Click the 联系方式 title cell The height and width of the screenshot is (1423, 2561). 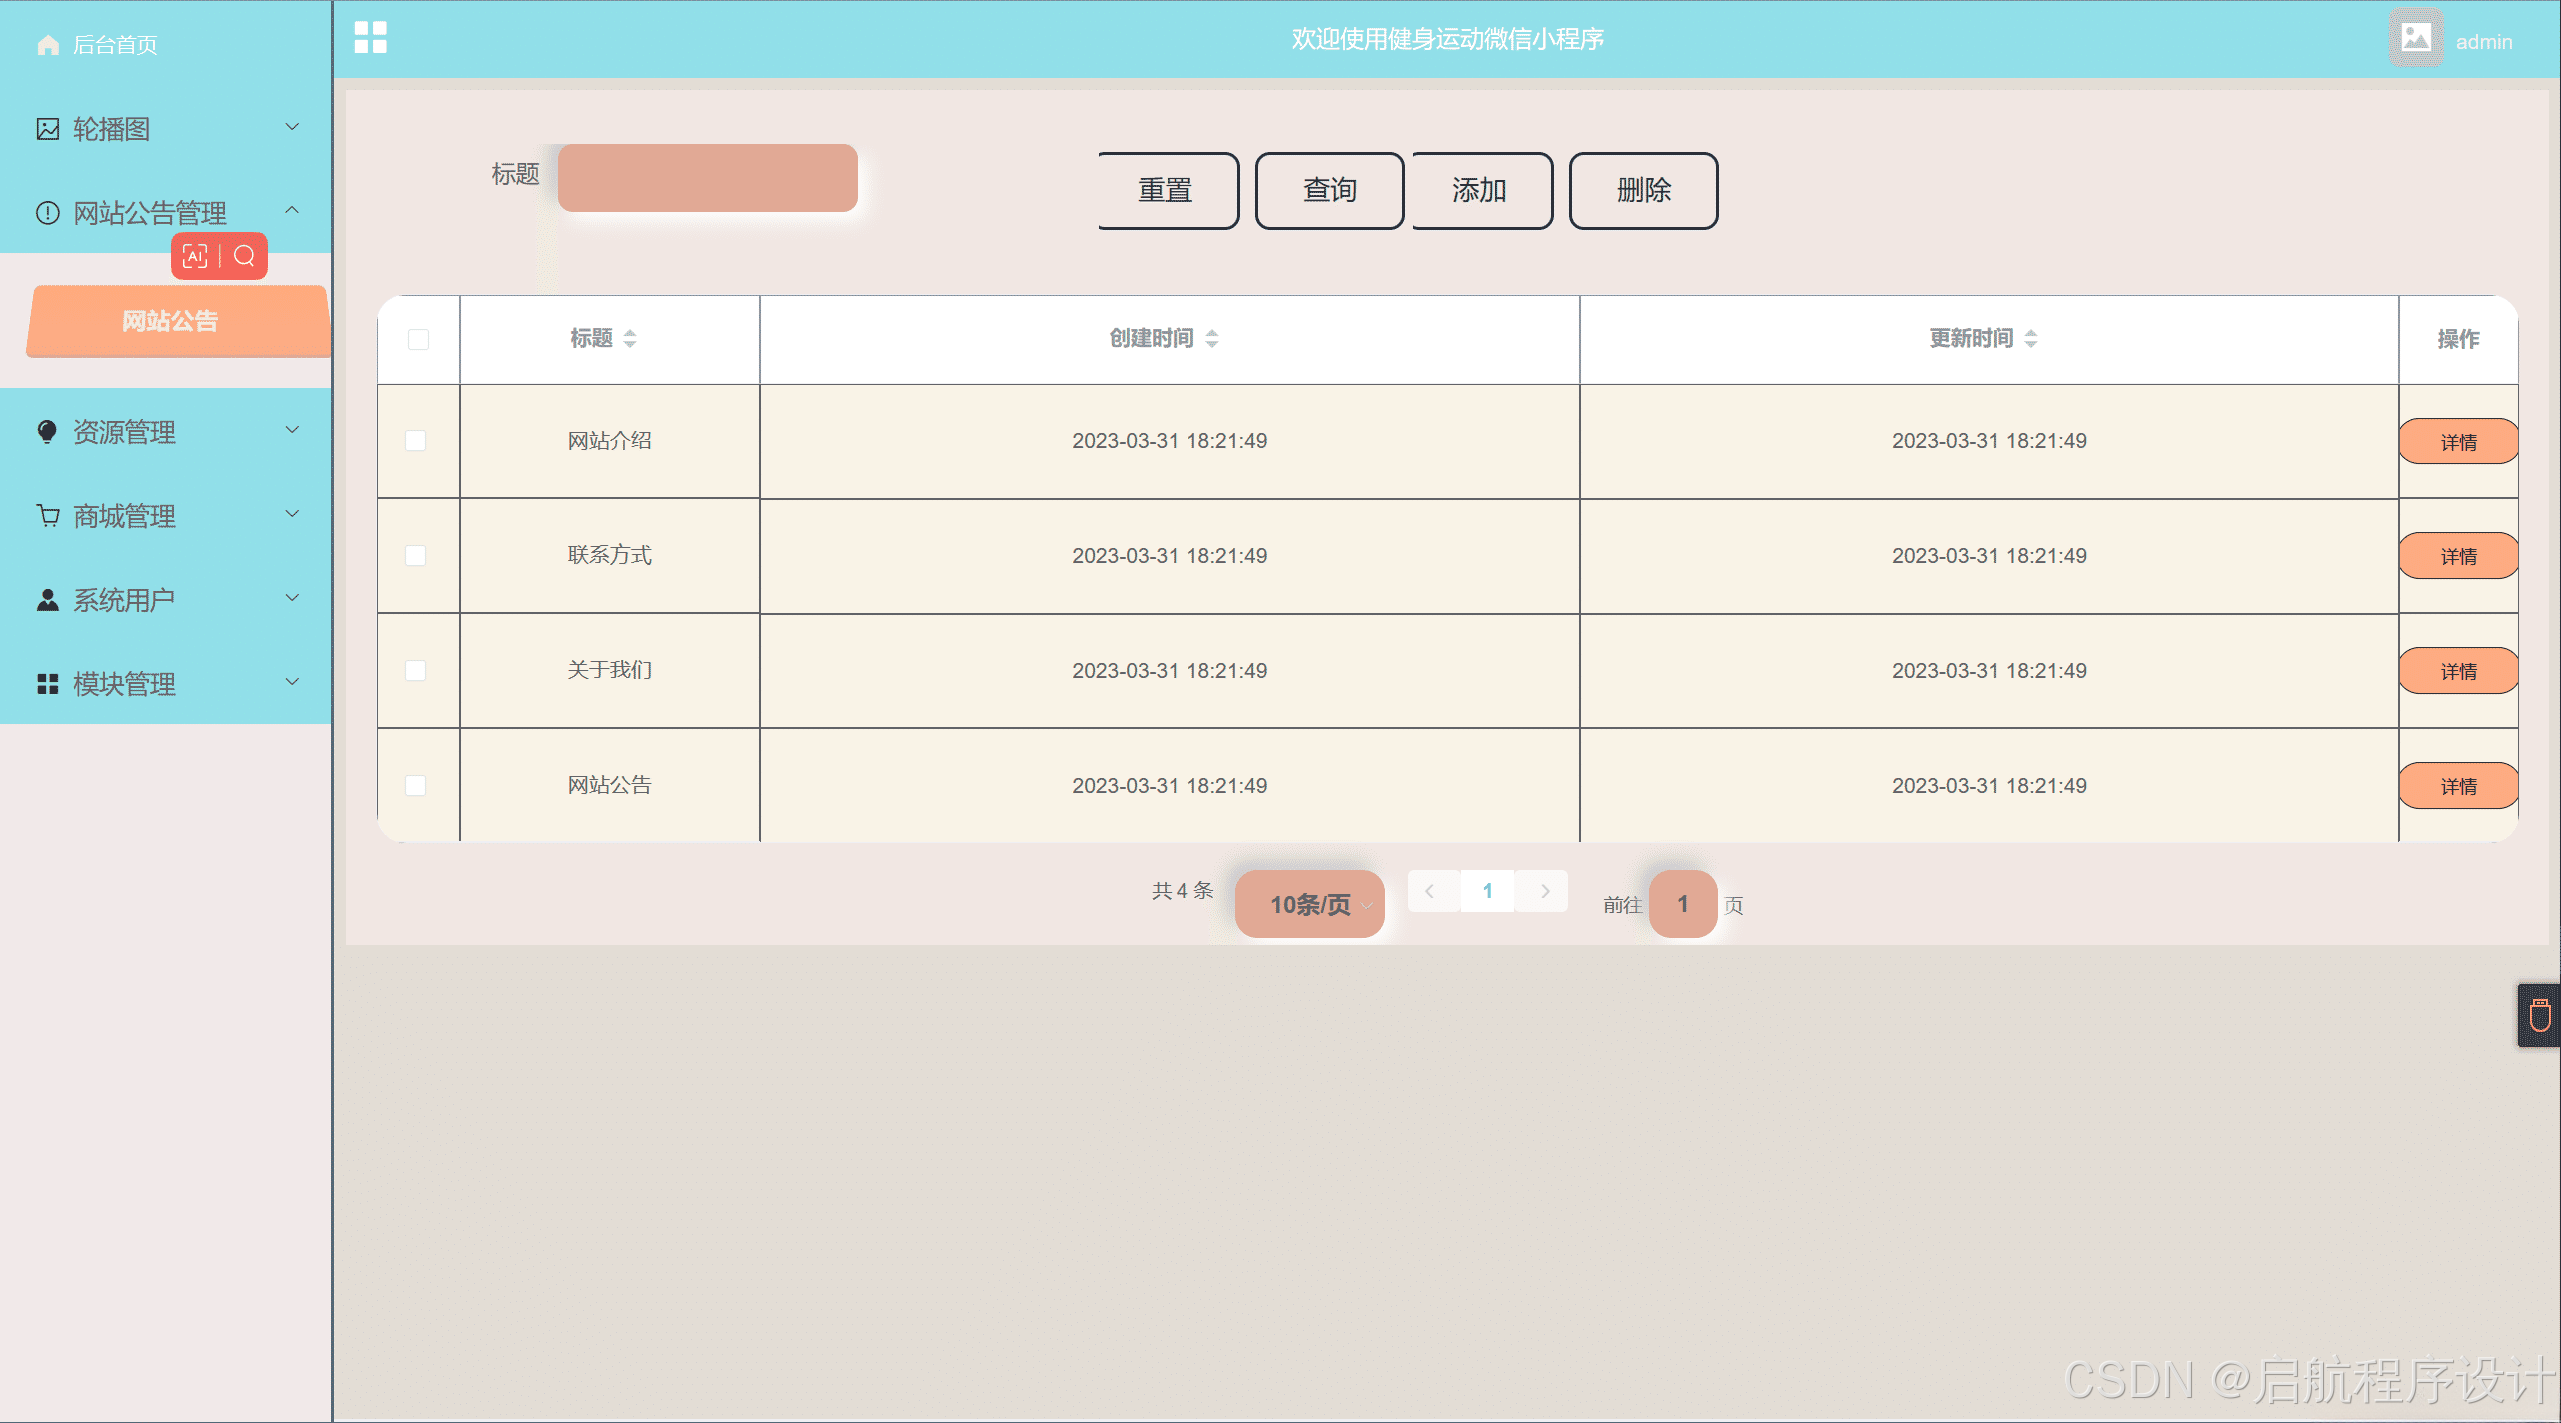coord(610,556)
